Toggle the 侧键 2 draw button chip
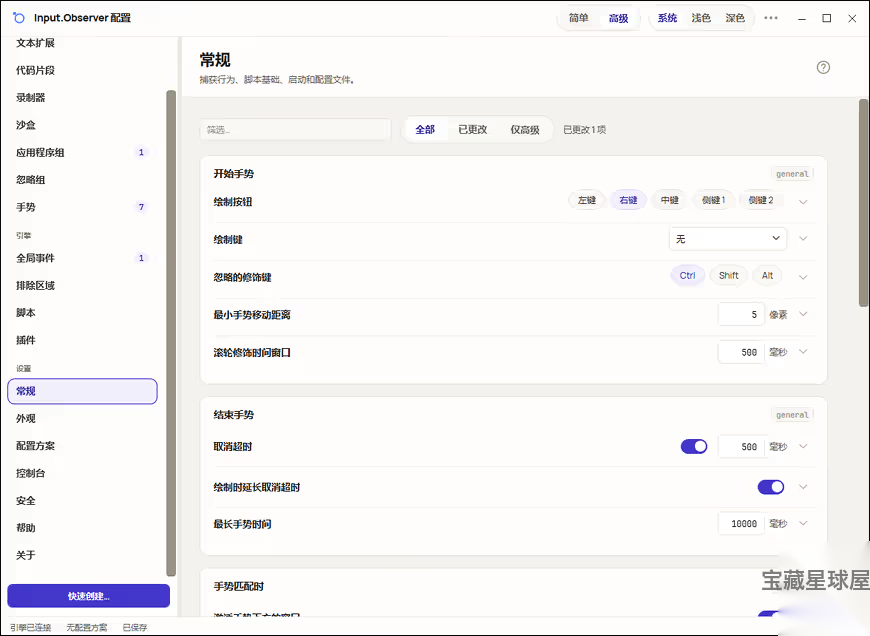 point(761,200)
